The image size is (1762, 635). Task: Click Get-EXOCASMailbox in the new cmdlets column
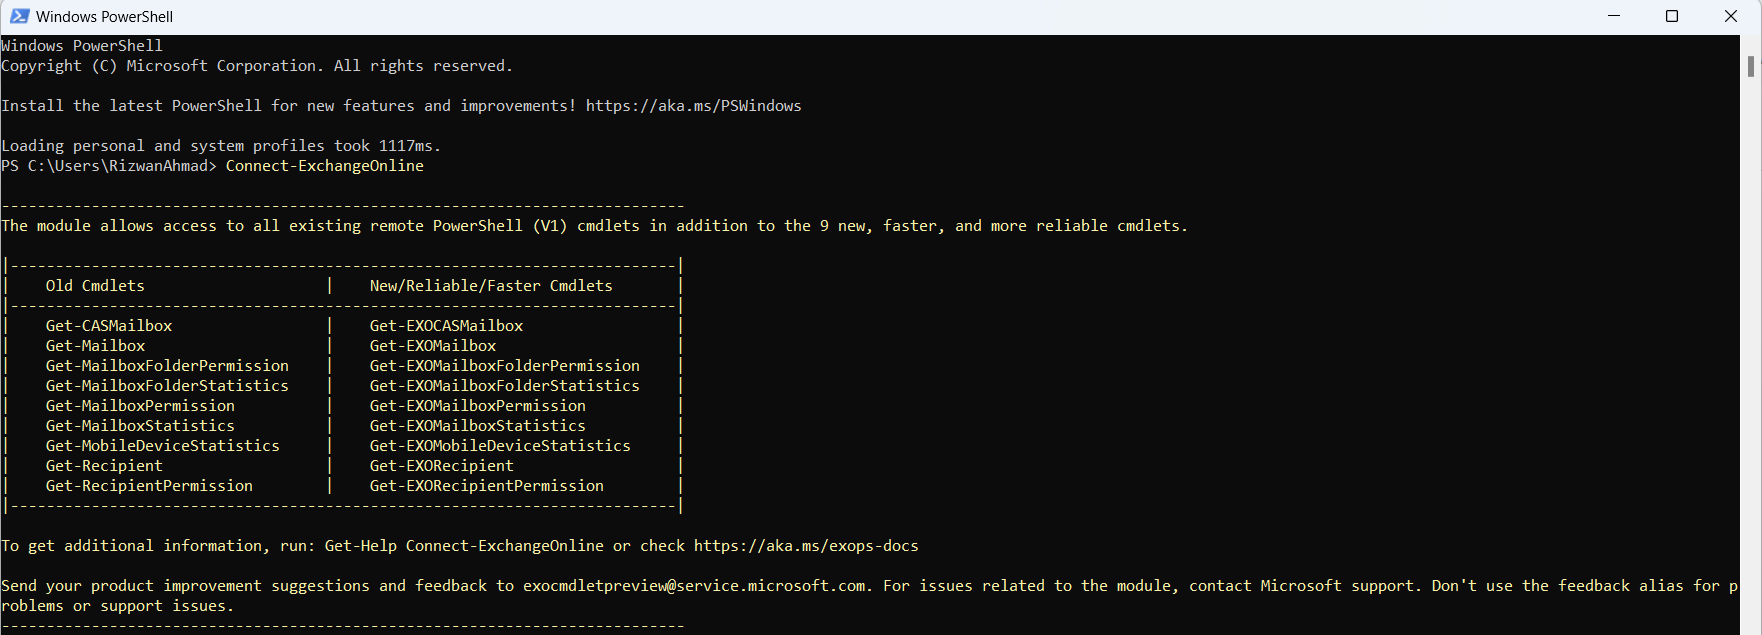pyautogui.click(x=447, y=326)
